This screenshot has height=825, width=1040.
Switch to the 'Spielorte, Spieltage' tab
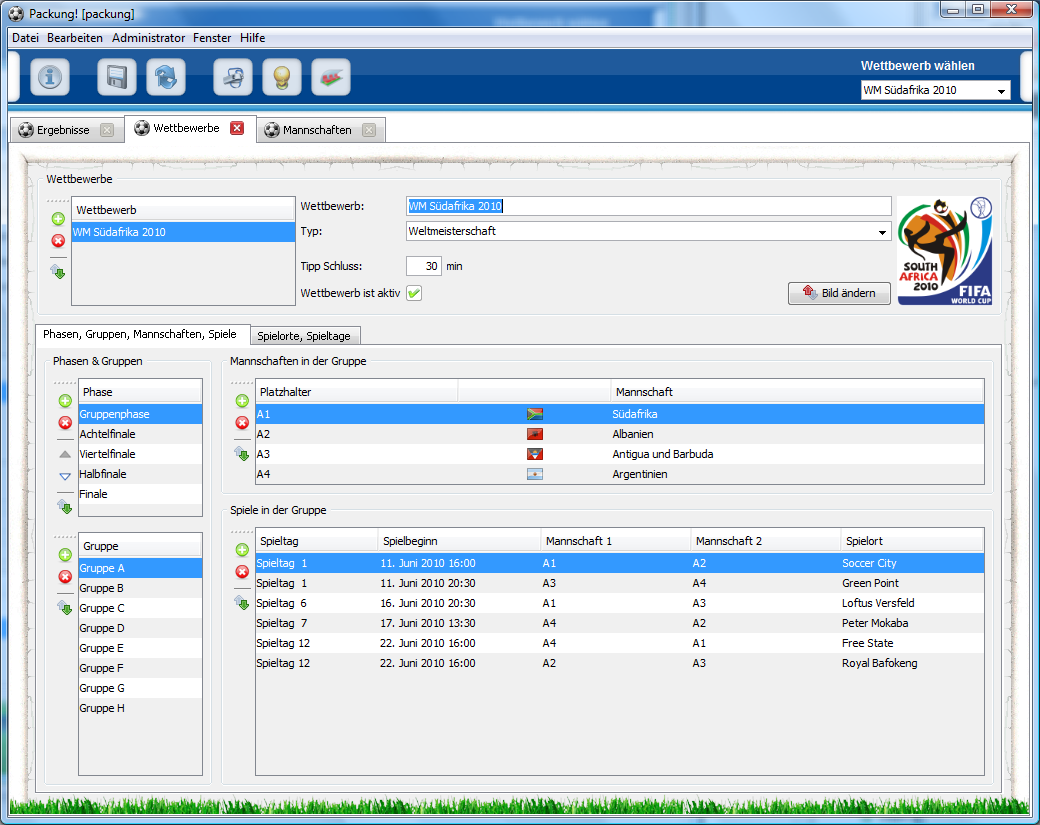coord(305,336)
